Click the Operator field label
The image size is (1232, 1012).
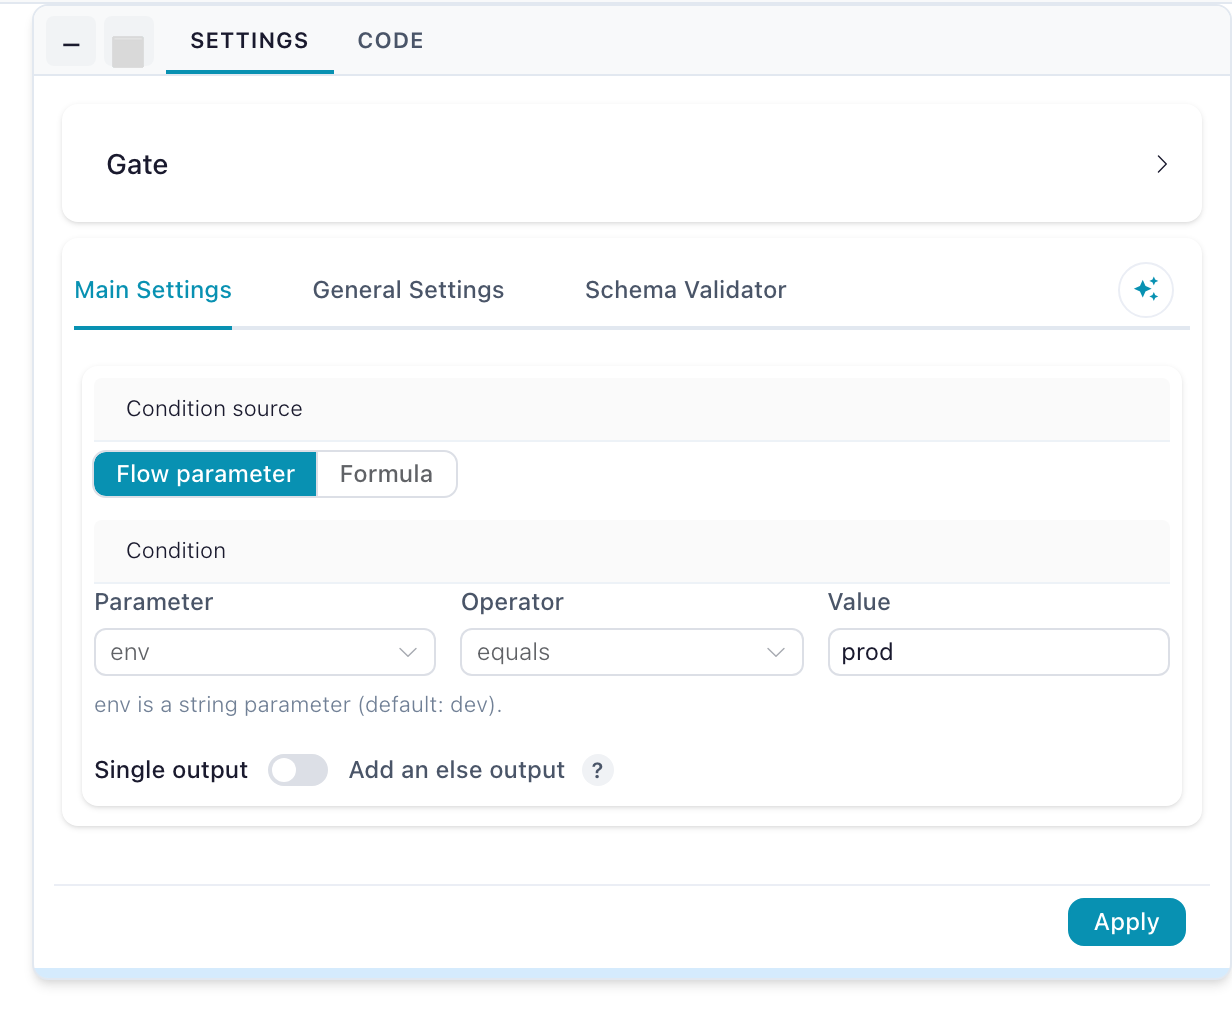512,602
